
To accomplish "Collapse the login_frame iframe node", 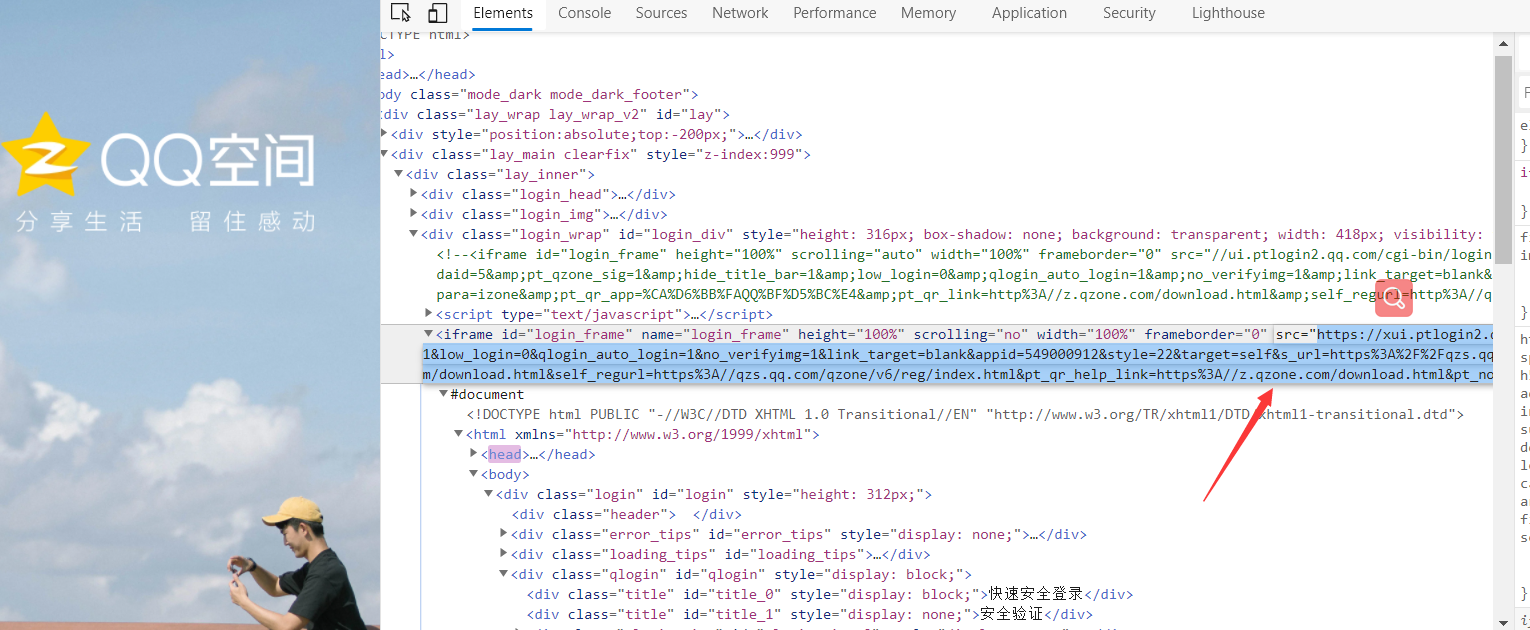I will point(429,334).
